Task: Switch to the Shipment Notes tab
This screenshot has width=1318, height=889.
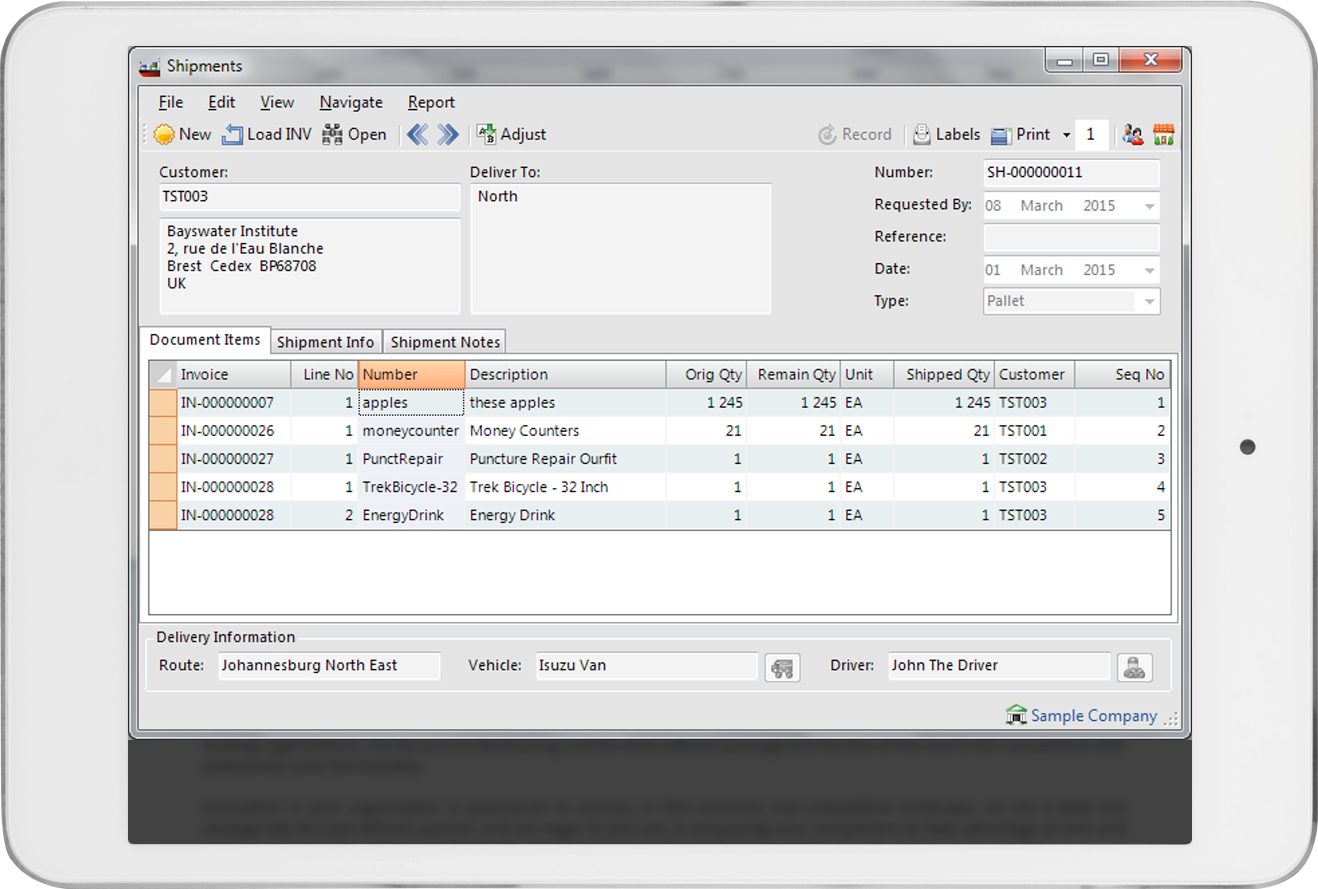Action: [445, 342]
